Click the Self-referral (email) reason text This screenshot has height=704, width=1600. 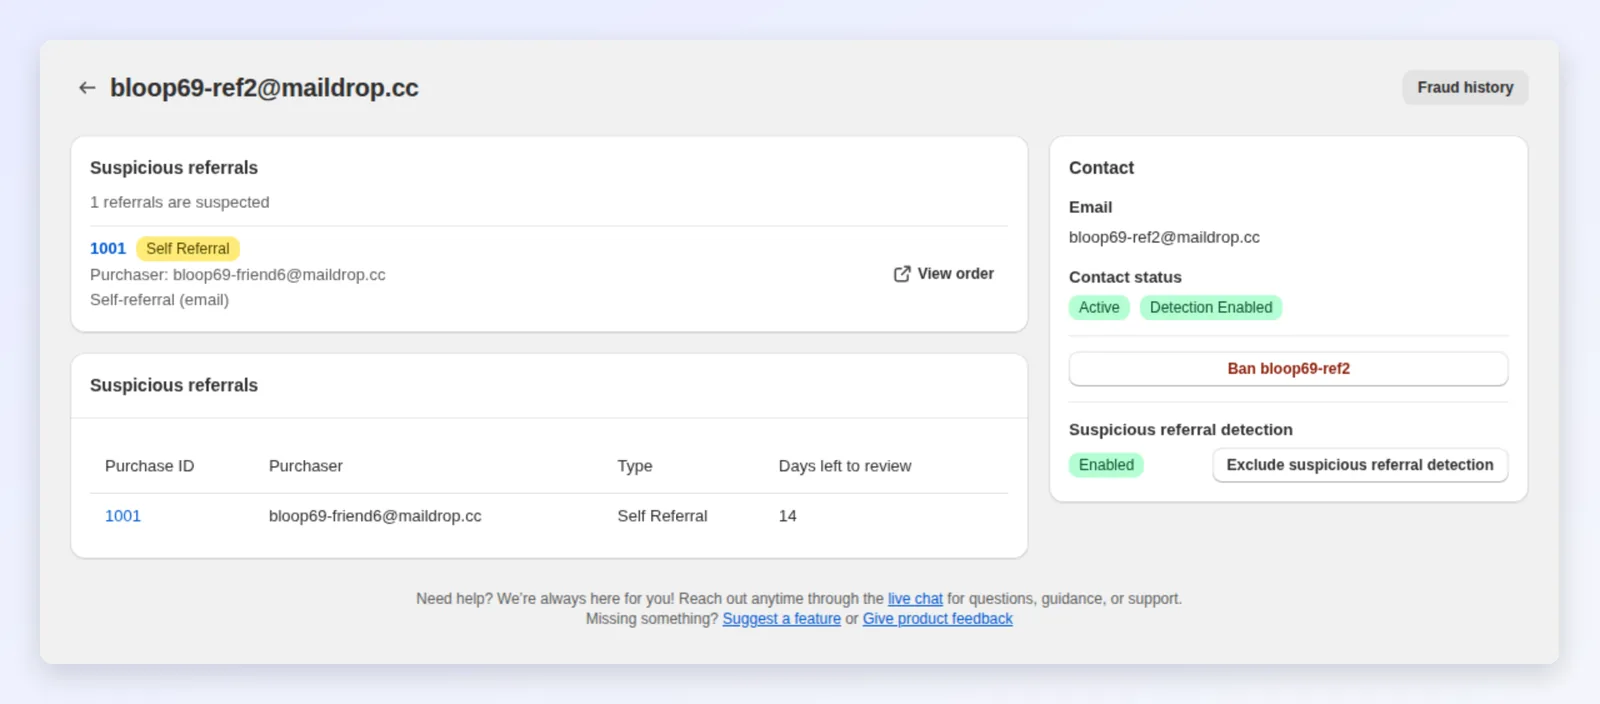[159, 300]
